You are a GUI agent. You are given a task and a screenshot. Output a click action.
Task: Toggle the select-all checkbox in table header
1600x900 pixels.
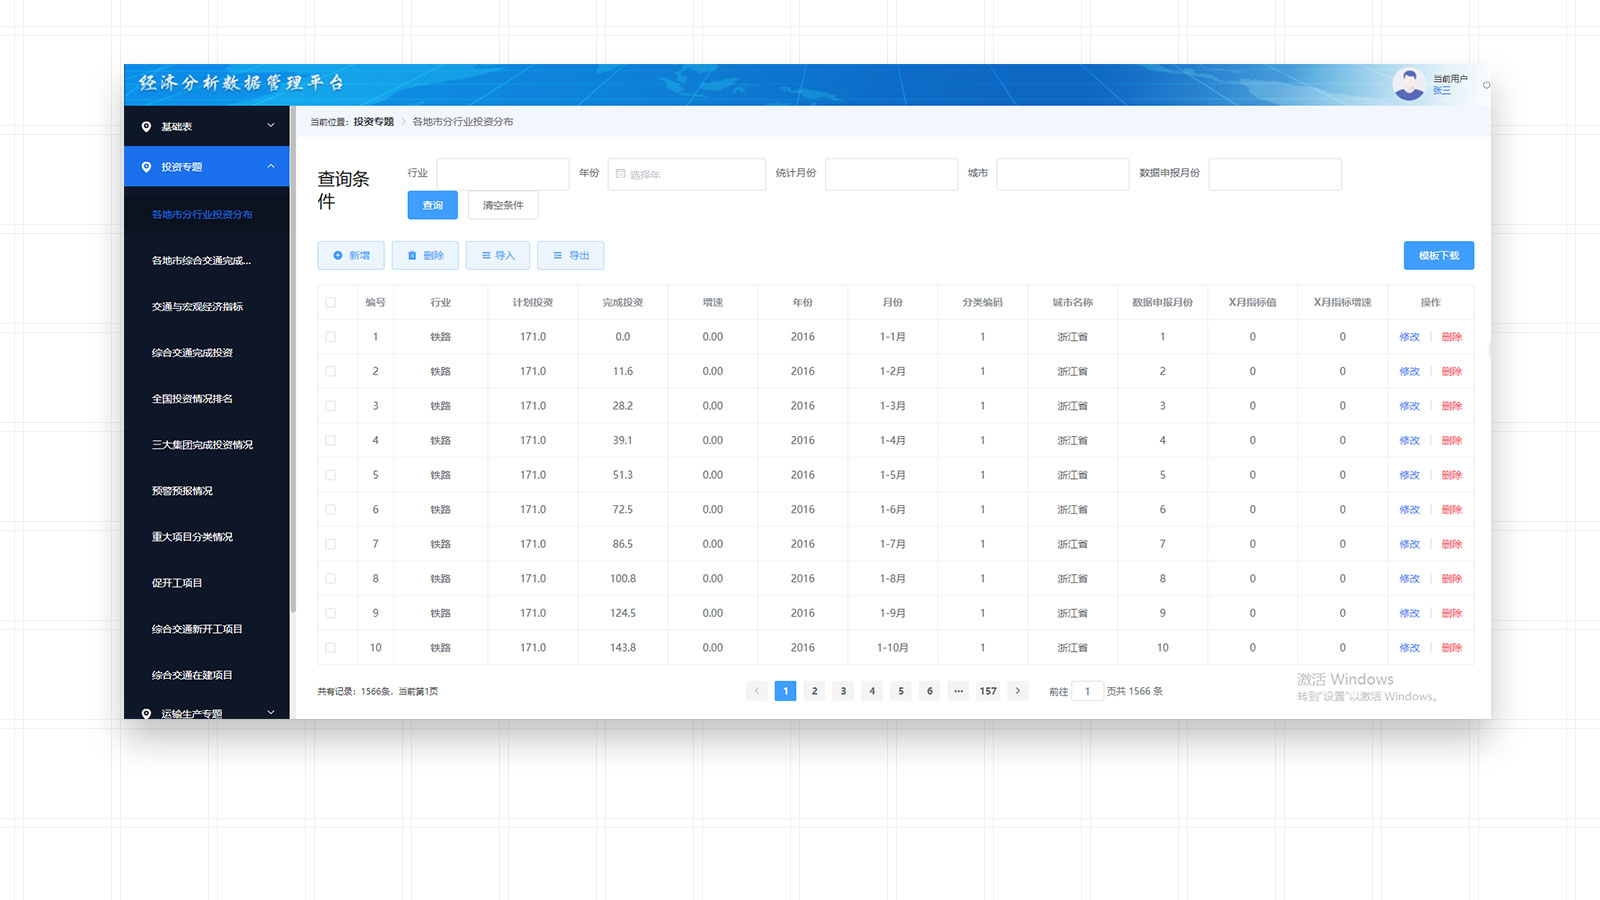(331, 302)
